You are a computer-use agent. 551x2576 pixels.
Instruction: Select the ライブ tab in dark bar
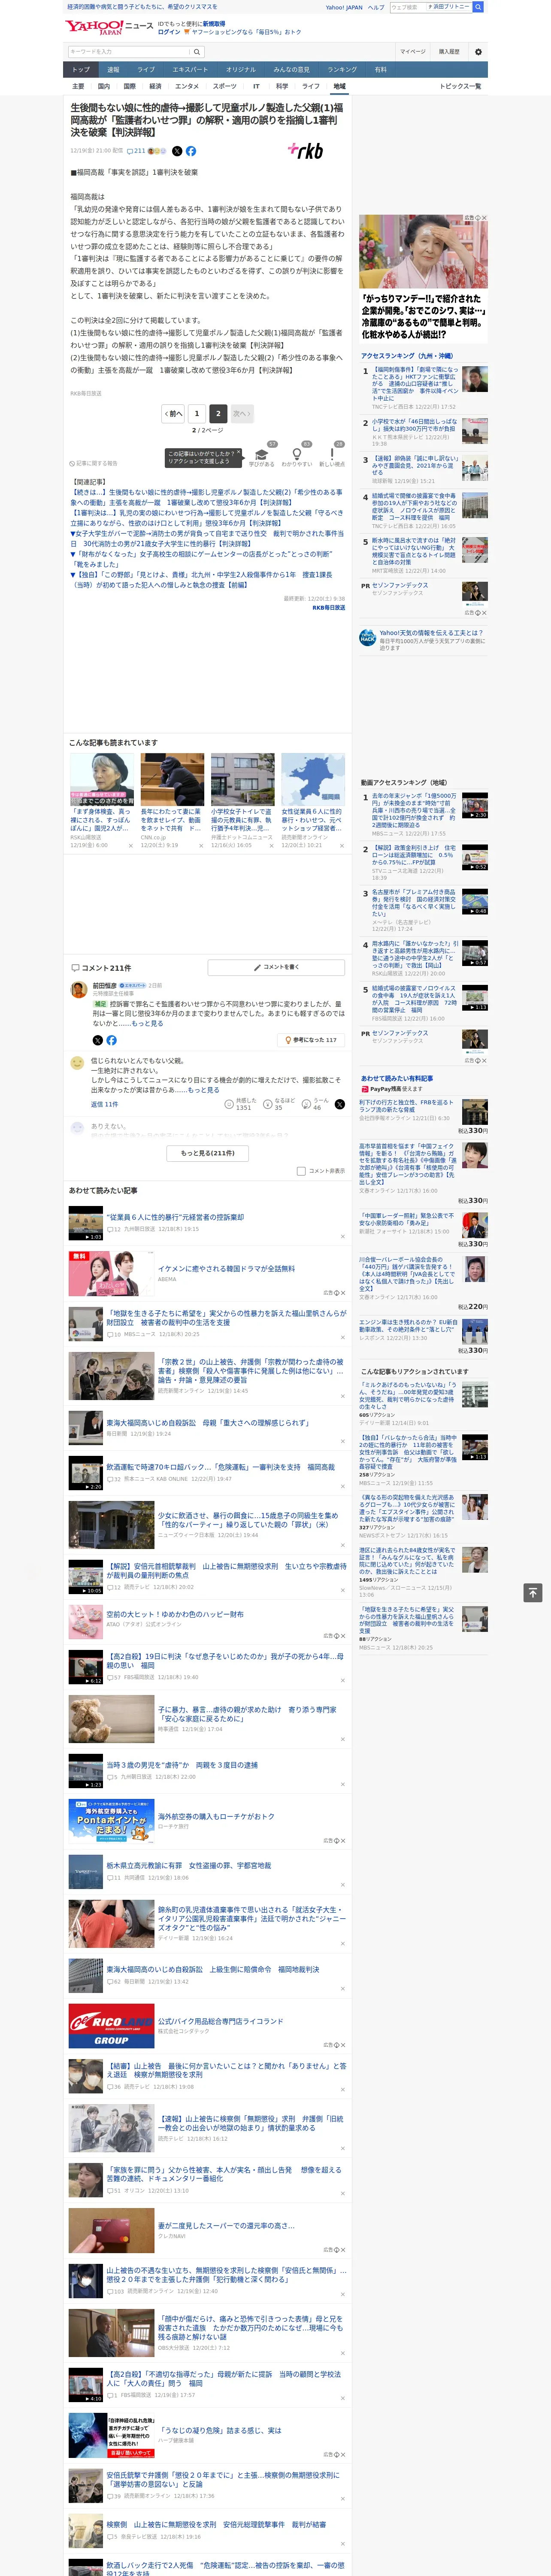tap(146, 70)
